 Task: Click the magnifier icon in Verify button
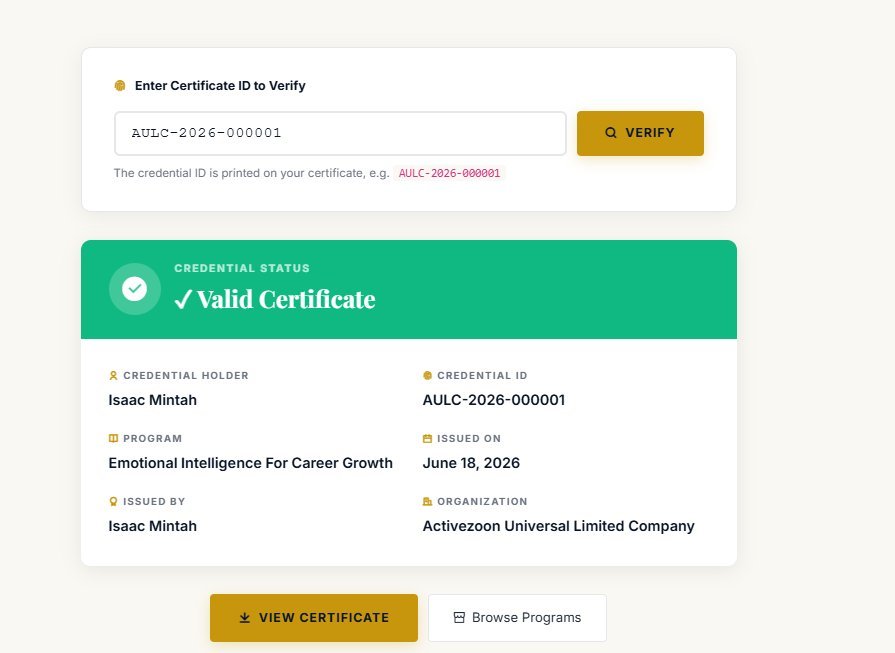click(611, 132)
